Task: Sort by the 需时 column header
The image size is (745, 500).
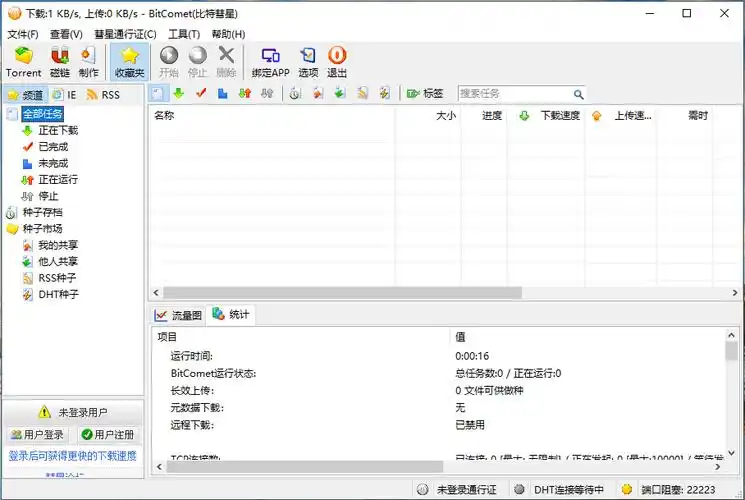Action: pyautogui.click(x=684, y=115)
